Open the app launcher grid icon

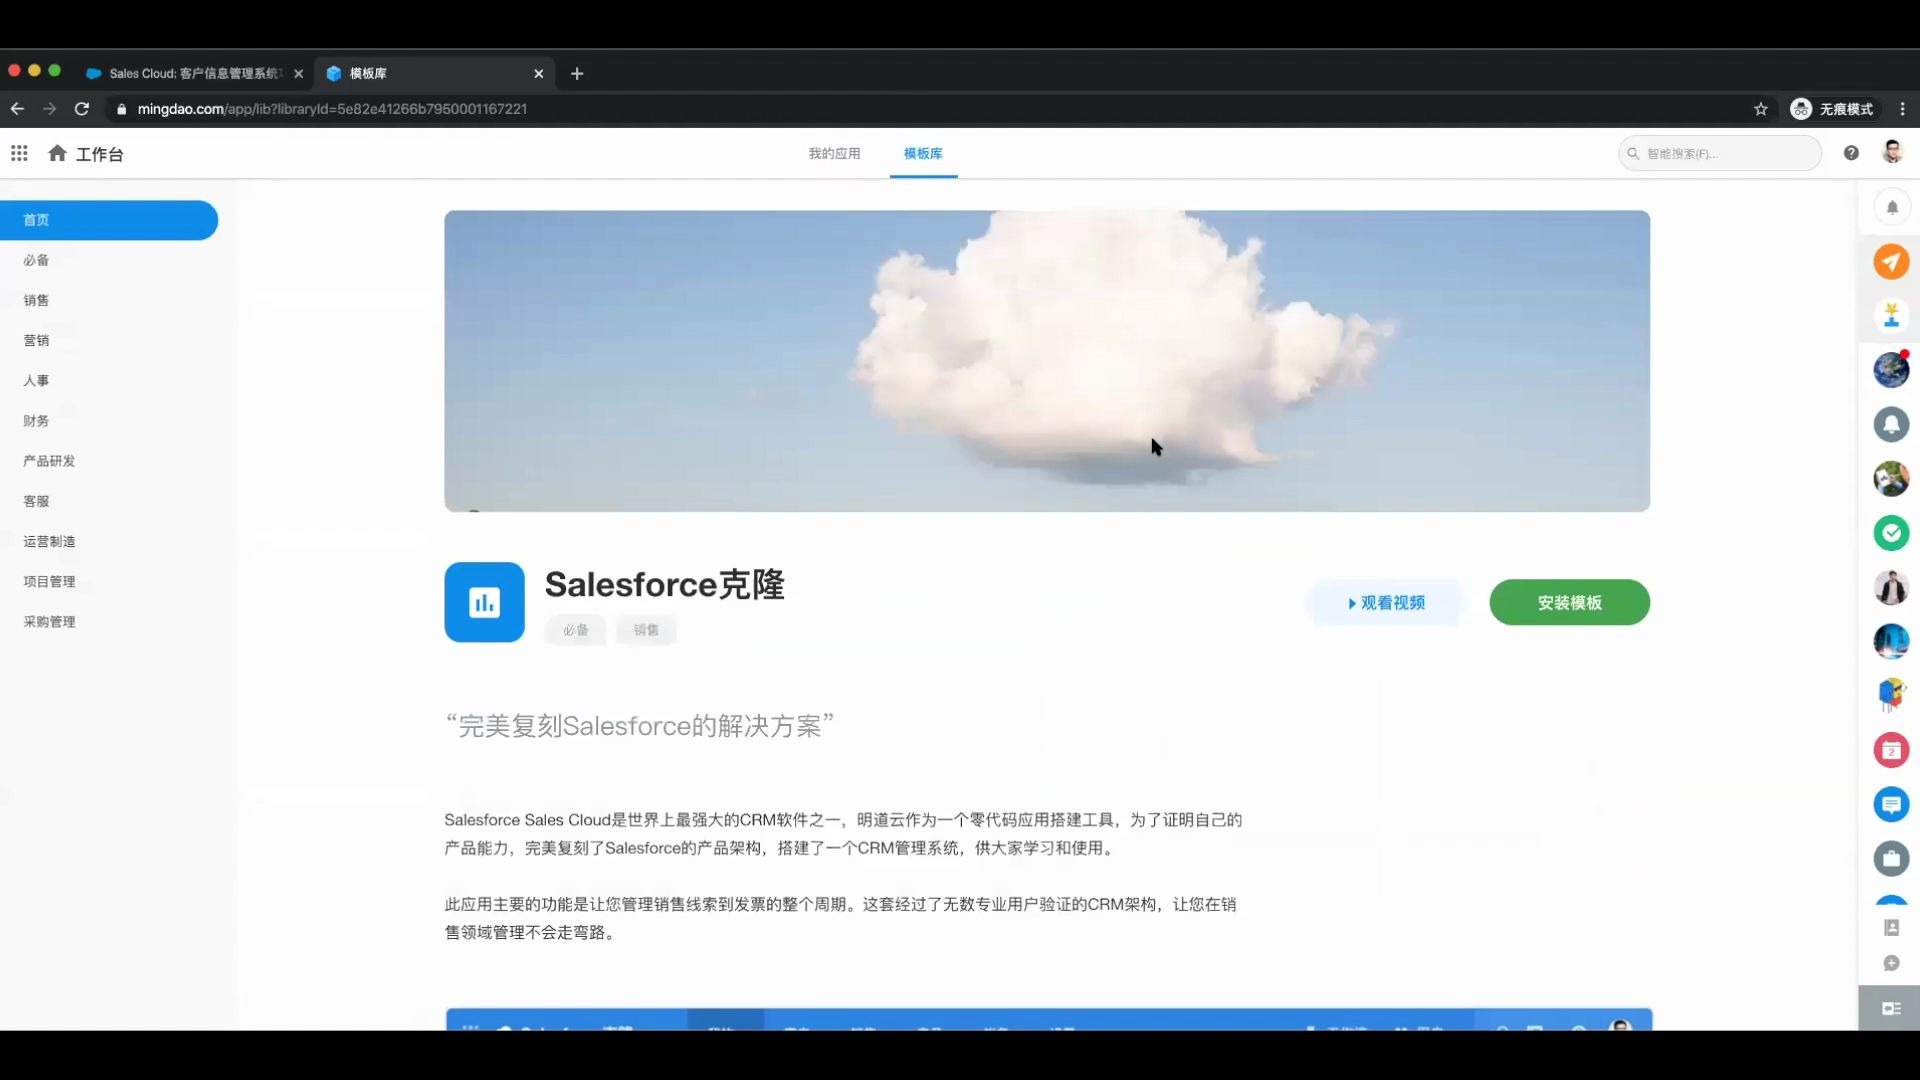pos(19,153)
